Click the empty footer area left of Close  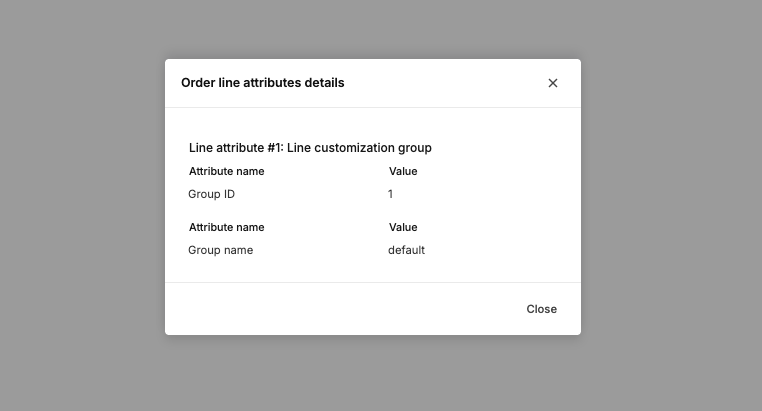pyautogui.click(x=340, y=309)
